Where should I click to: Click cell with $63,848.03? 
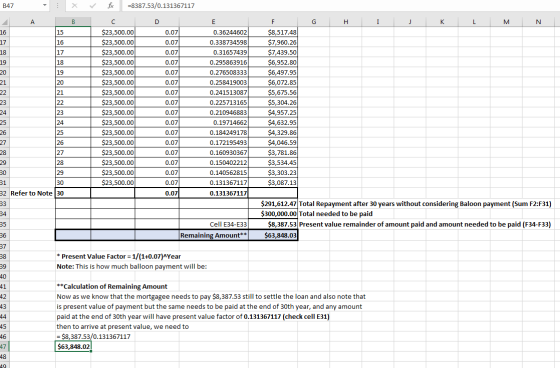pos(273,235)
